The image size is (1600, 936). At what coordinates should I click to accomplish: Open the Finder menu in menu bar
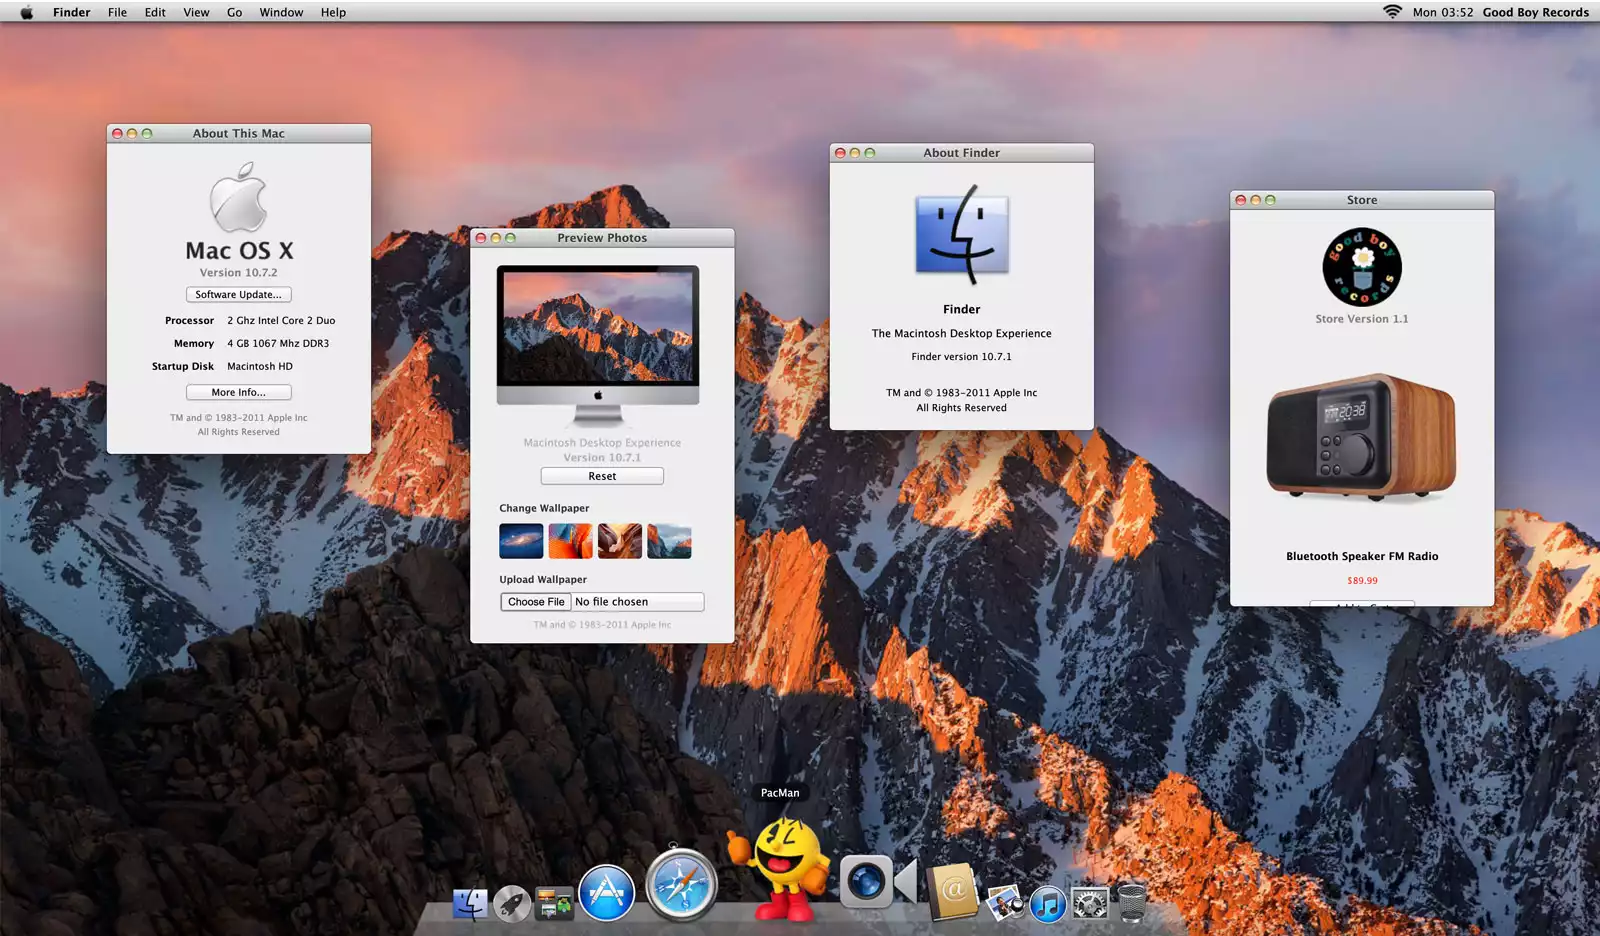coord(72,12)
